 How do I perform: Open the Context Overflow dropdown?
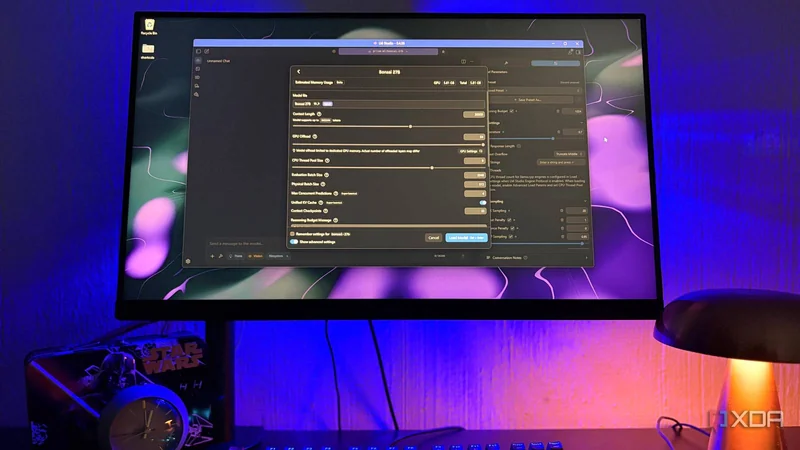[x=569, y=154]
